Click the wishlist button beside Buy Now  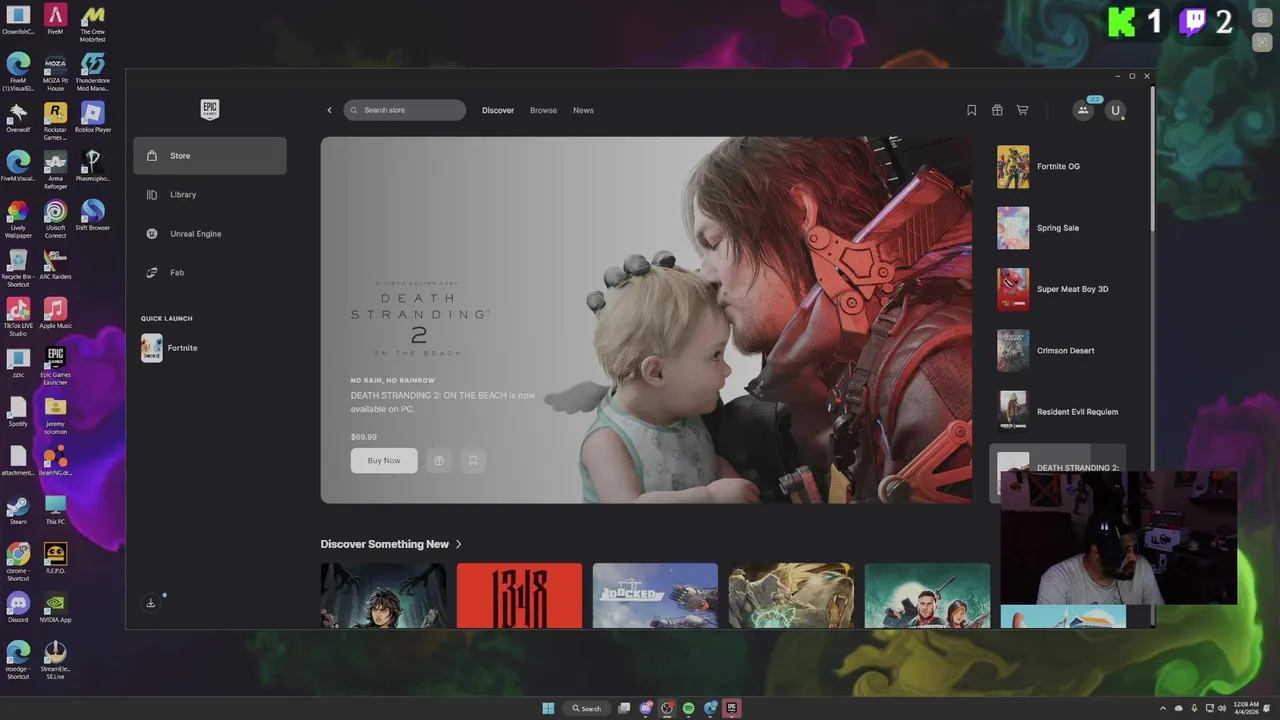[x=473, y=460]
